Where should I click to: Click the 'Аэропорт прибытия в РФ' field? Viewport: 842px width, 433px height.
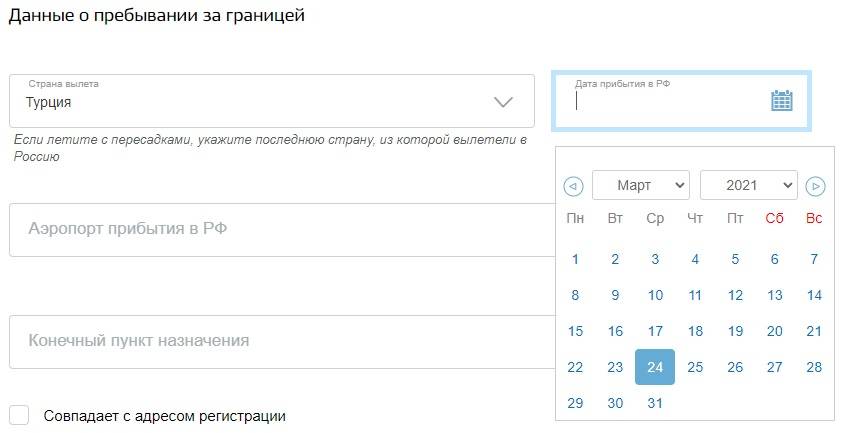pyautogui.click(x=280, y=229)
